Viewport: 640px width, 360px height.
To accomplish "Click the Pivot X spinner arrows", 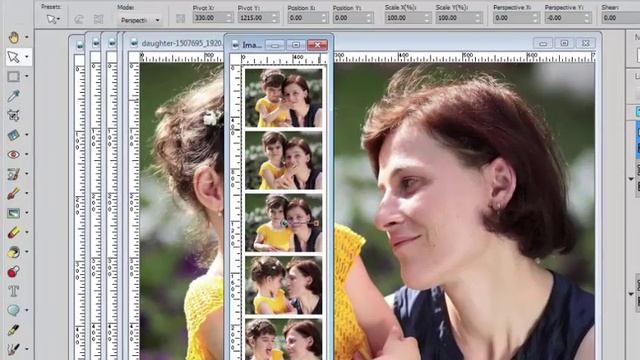I will [229, 18].
